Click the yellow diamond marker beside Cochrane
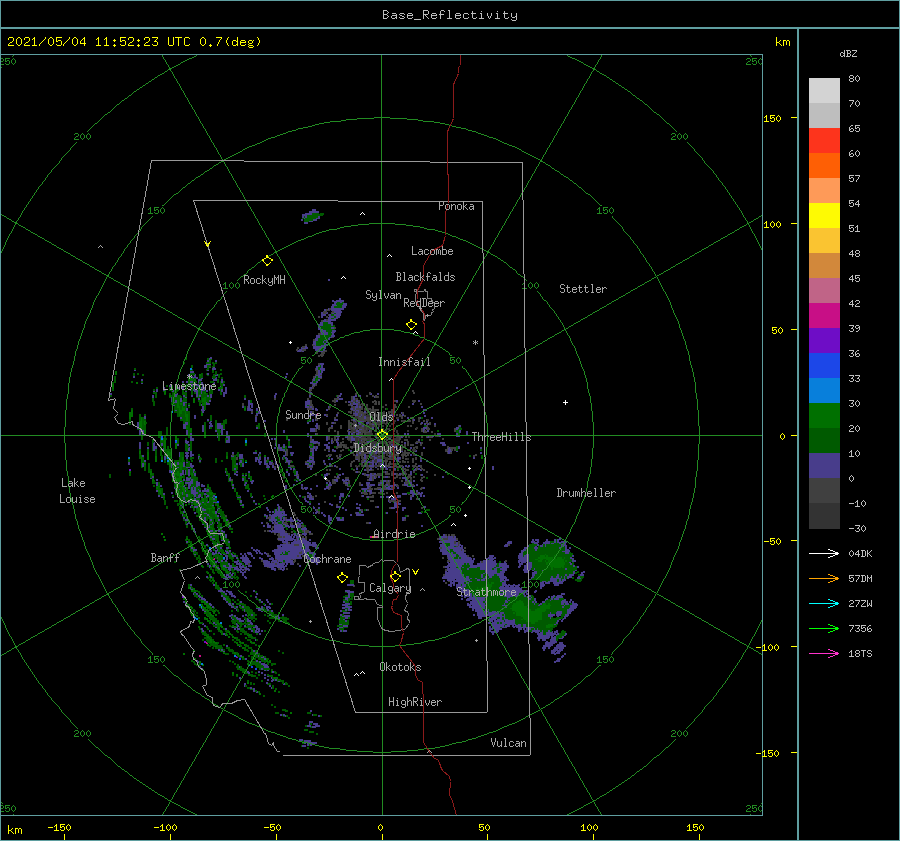Image resolution: width=900 pixels, height=841 pixels. point(342,578)
